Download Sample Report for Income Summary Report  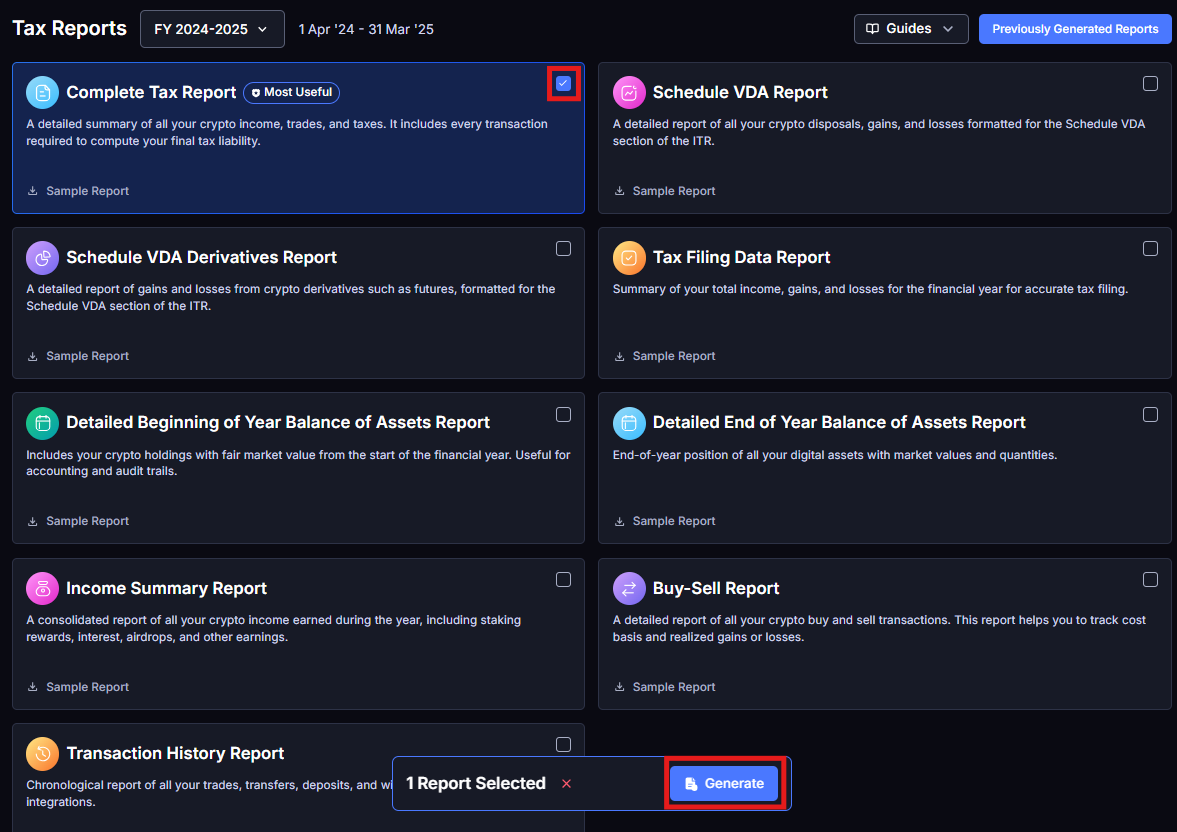[x=78, y=687]
